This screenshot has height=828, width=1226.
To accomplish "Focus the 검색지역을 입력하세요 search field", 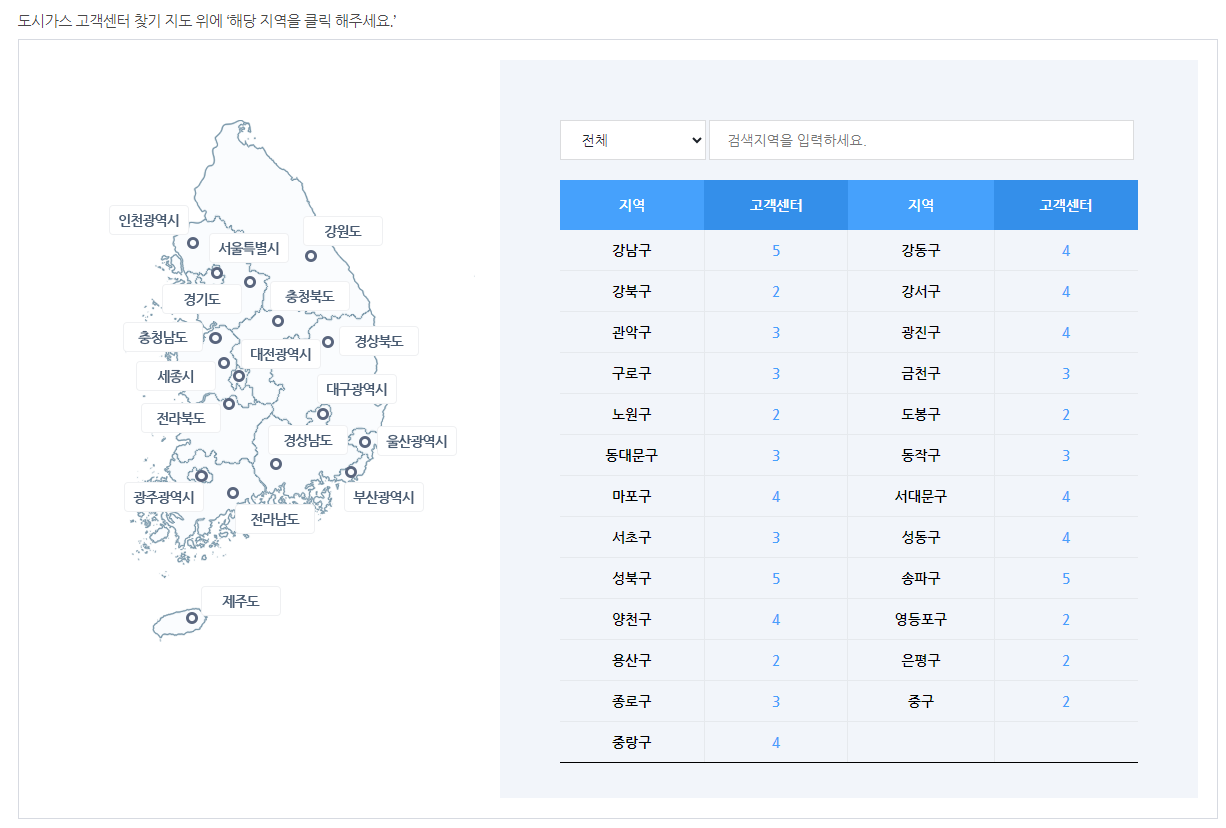I will click(921, 140).
